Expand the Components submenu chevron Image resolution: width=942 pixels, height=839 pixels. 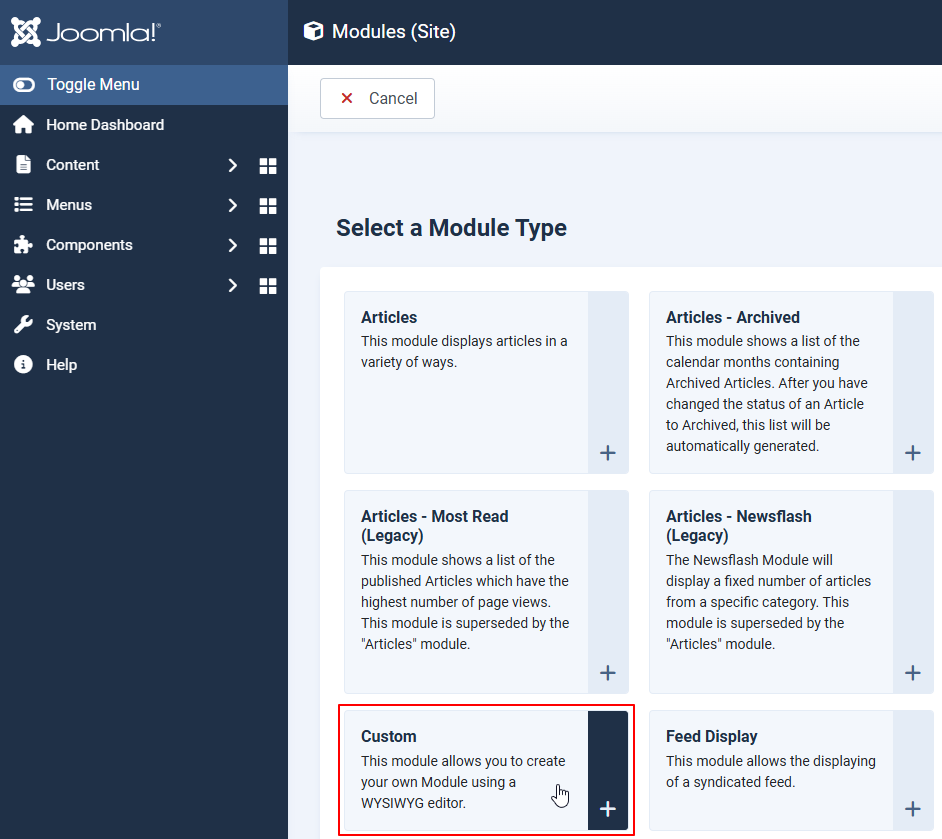point(232,245)
